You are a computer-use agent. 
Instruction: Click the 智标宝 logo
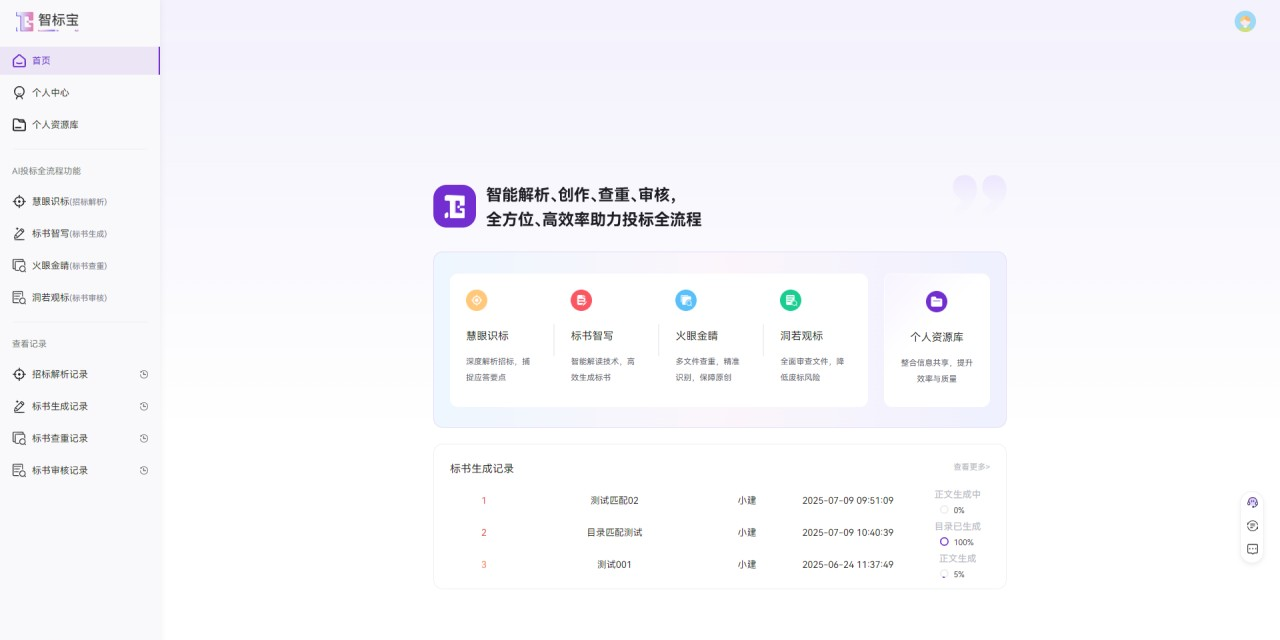pos(47,21)
